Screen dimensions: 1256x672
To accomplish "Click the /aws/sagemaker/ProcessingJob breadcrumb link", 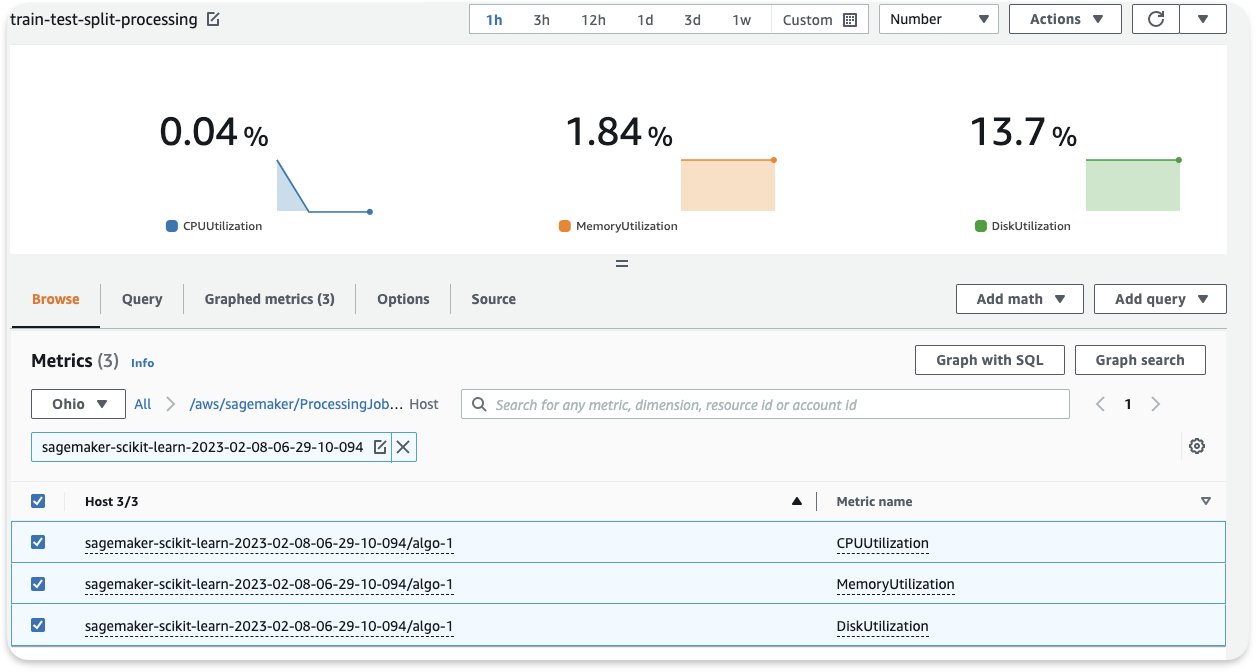I will pos(296,404).
